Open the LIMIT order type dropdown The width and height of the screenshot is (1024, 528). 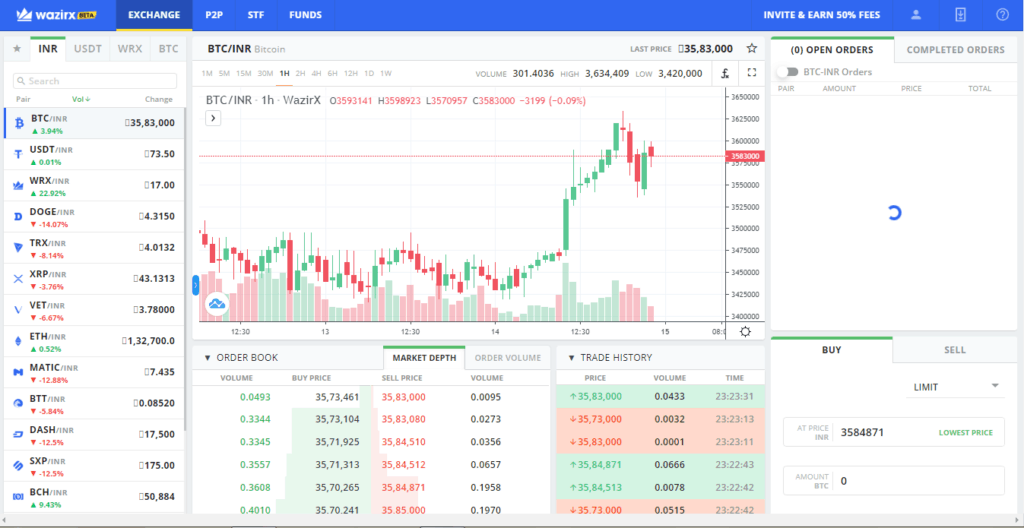pyautogui.click(x=957, y=387)
